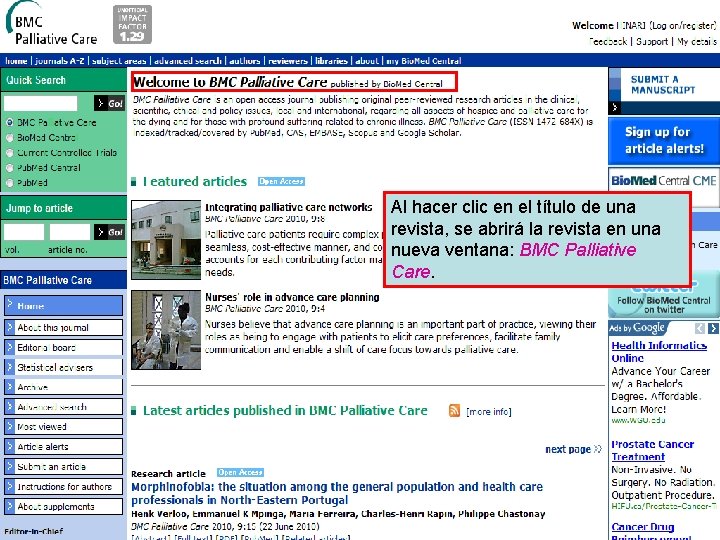Screen dimensions: 720x540
Task: Select the BMC Palliative Care radio option
Action: pyautogui.click(x=10, y=123)
